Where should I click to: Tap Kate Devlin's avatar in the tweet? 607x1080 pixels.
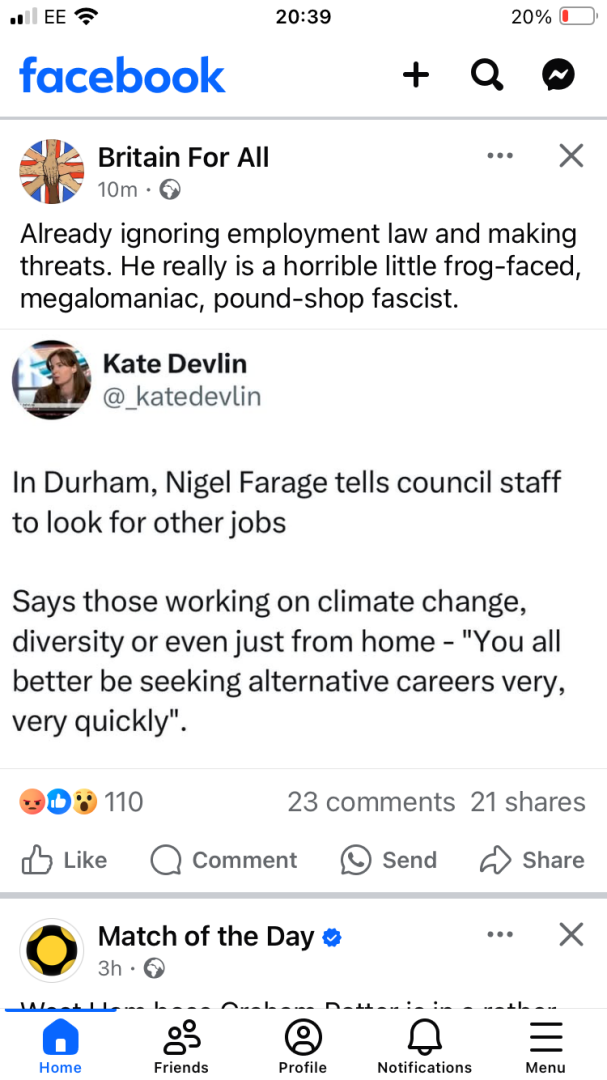(x=52, y=379)
